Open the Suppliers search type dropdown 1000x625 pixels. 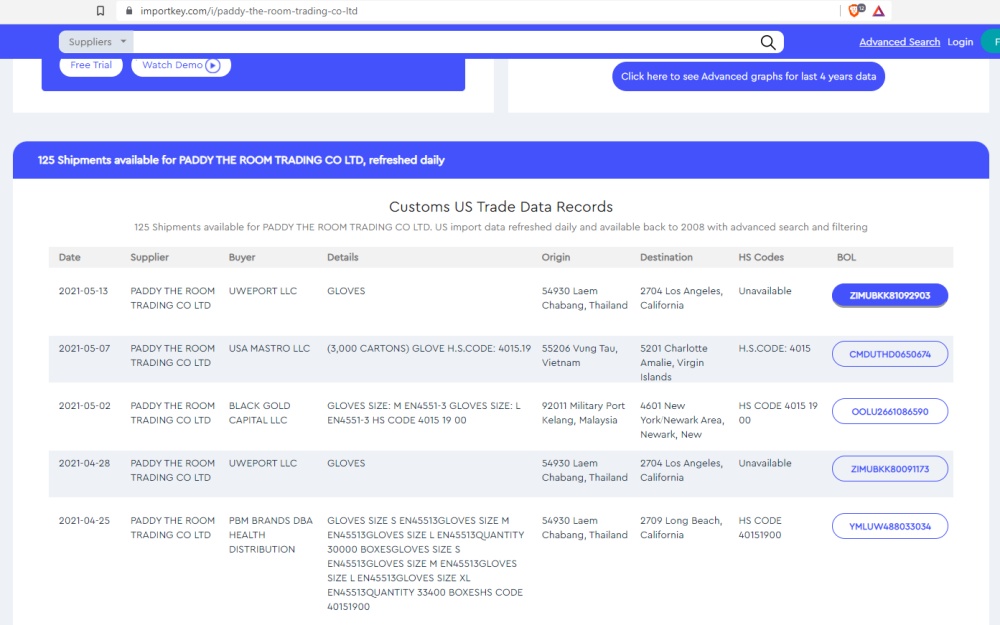[96, 42]
